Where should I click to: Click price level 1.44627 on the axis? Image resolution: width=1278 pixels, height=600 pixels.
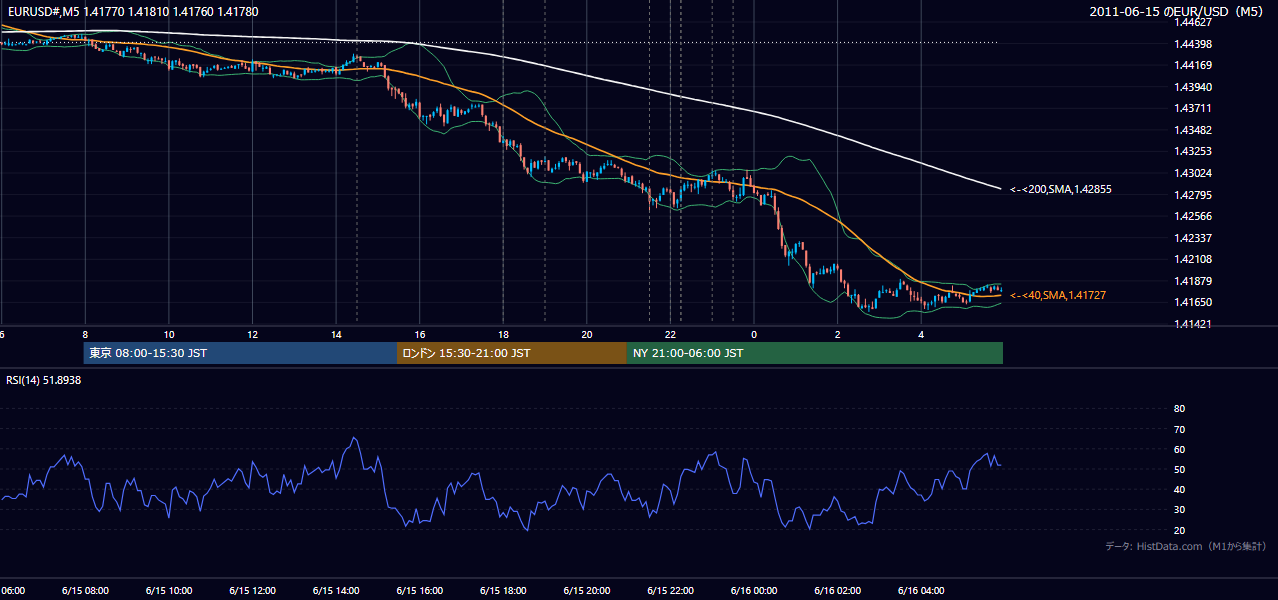pos(1192,22)
